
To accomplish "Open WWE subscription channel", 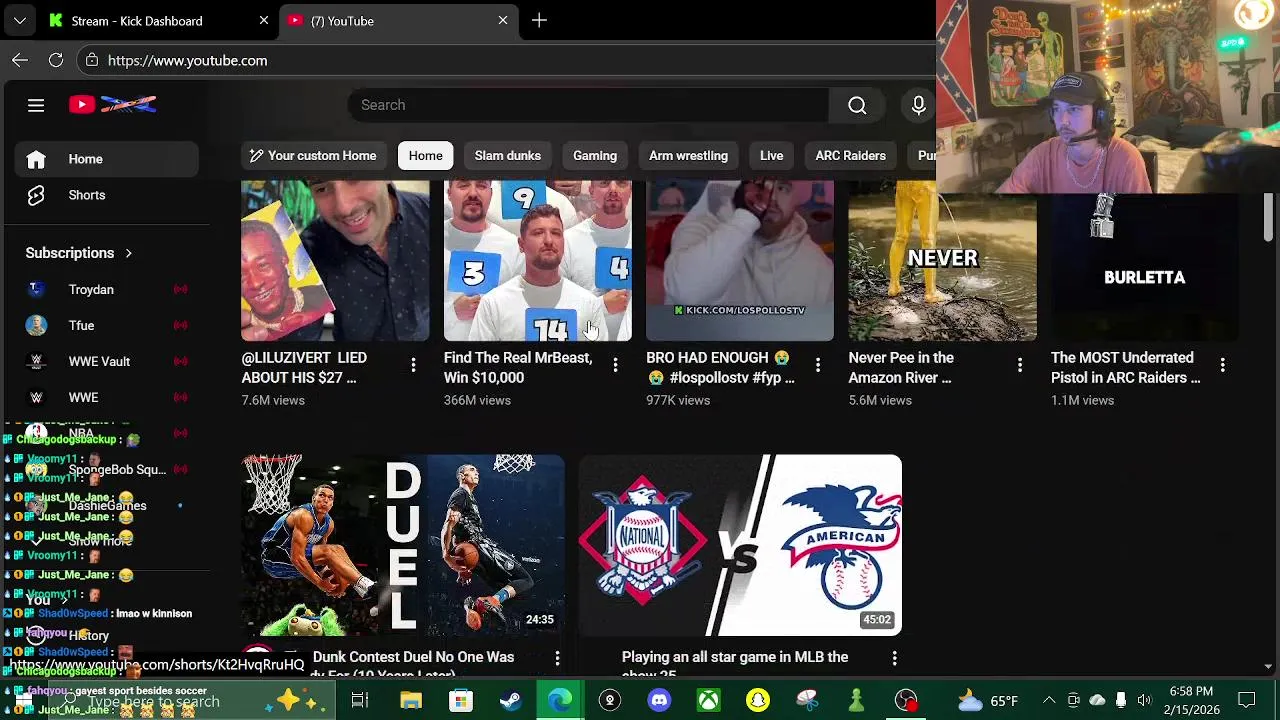I will tap(106, 398).
